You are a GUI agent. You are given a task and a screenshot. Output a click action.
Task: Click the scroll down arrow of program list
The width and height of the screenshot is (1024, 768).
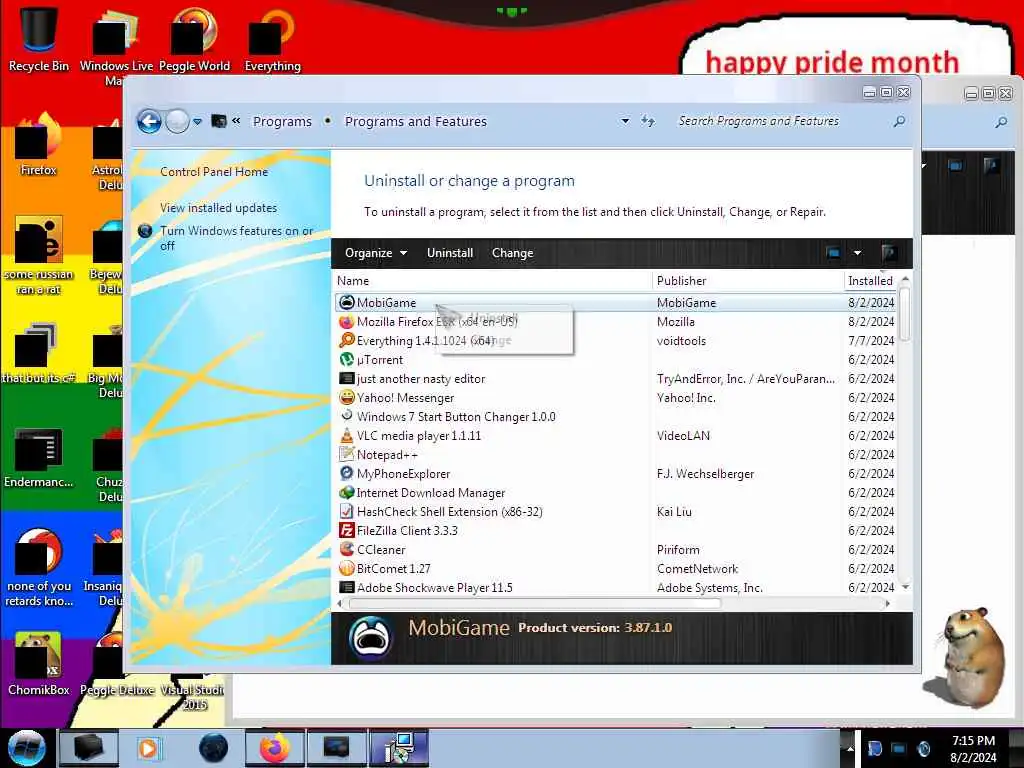pyautogui.click(x=905, y=587)
